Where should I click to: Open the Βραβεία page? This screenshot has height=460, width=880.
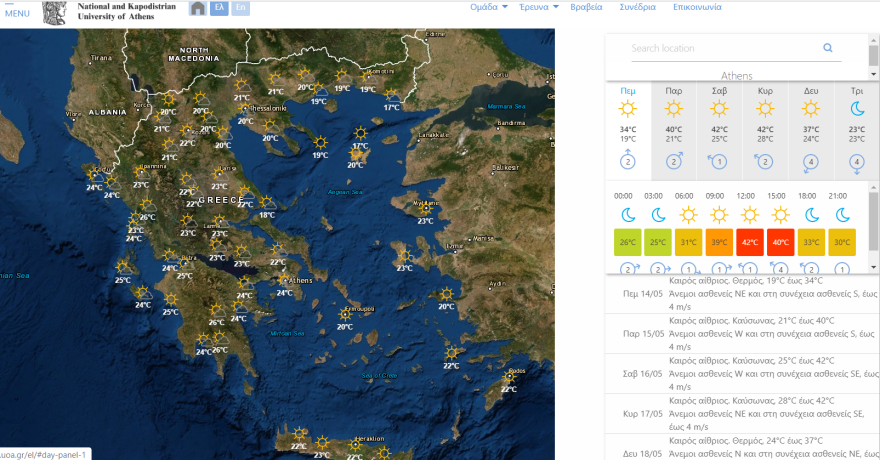pos(586,7)
